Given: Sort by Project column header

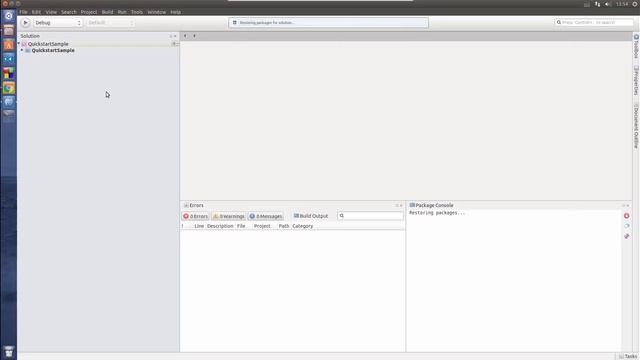Looking at the screenshot, I should (x=262, y=226).
